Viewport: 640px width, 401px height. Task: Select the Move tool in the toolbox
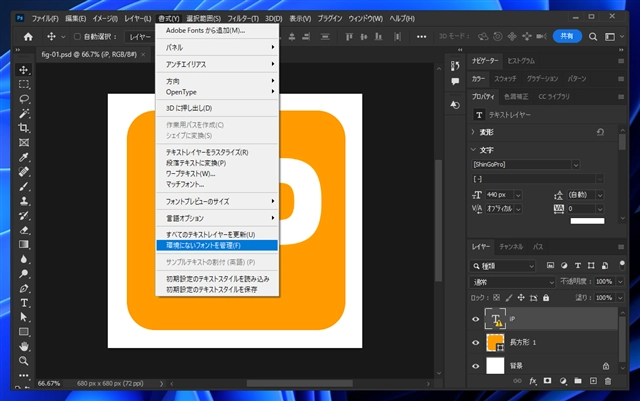click(24, 69)
